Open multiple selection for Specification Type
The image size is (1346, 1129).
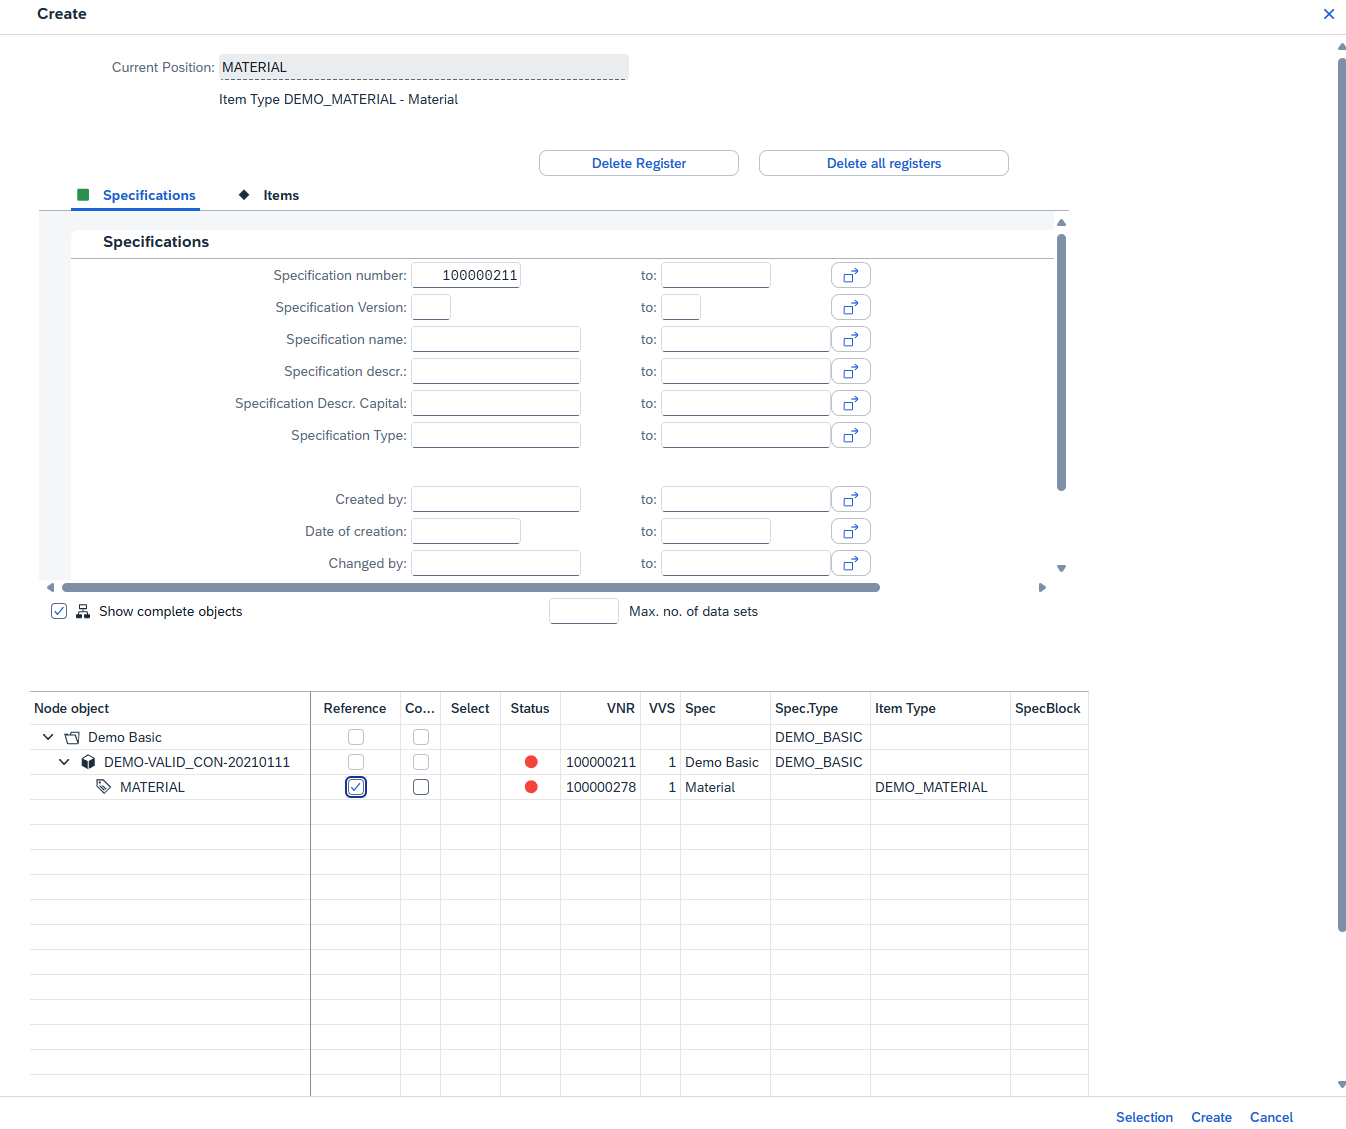(850, 435)
